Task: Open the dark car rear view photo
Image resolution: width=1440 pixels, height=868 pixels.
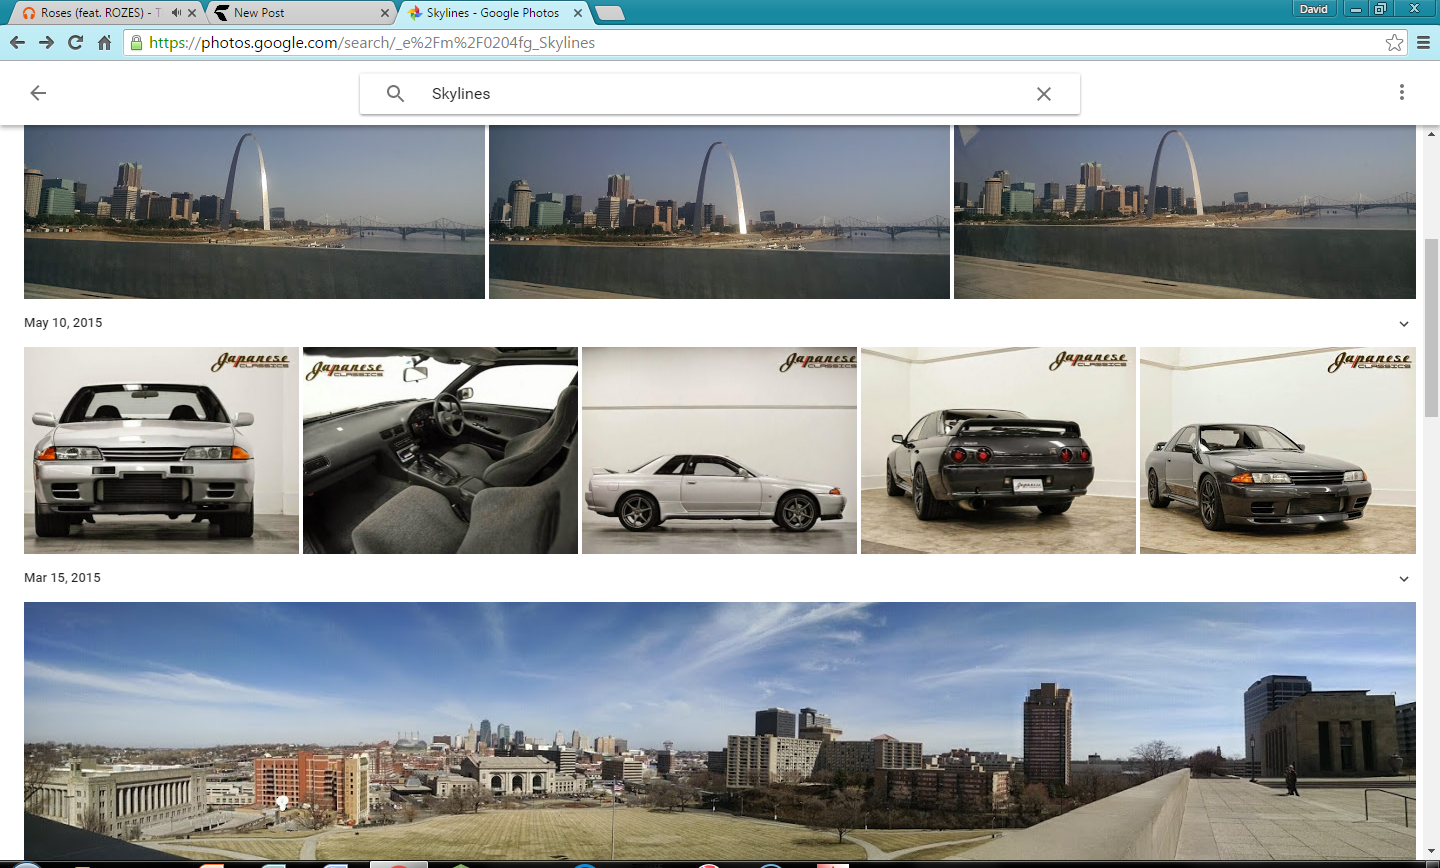Action: [x=998, y=450]
